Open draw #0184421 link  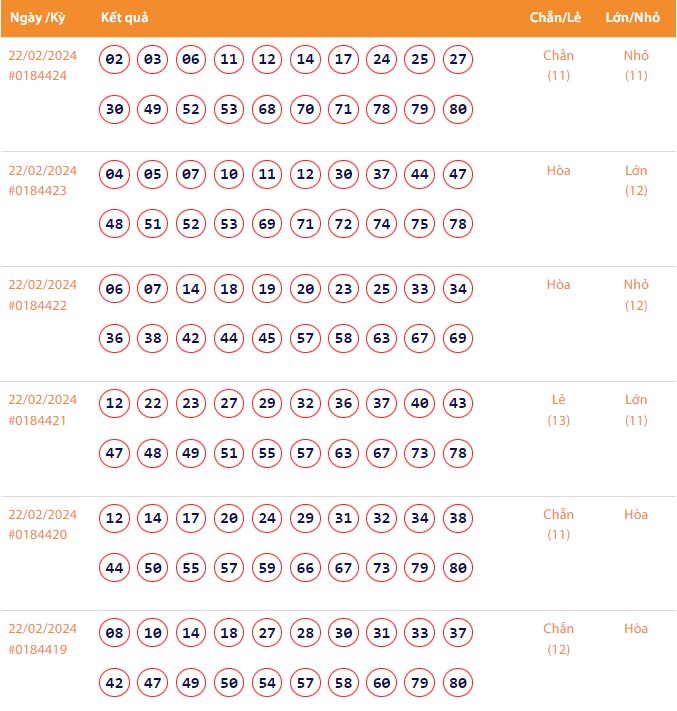[38, 420]
